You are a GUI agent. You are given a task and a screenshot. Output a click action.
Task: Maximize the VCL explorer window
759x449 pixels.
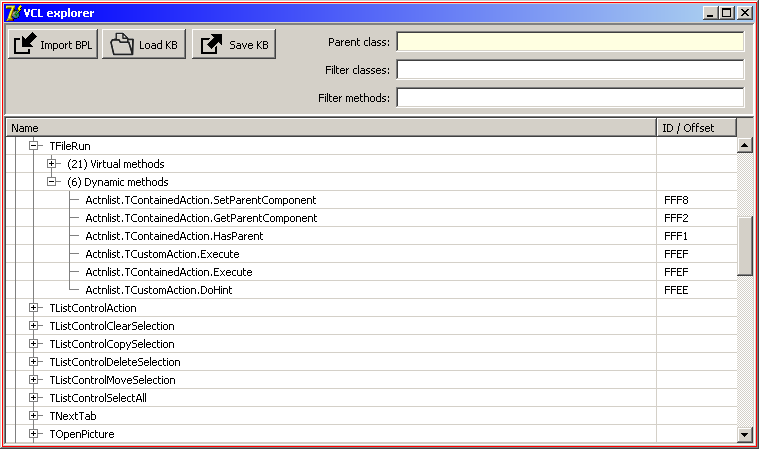pos(727,13)
